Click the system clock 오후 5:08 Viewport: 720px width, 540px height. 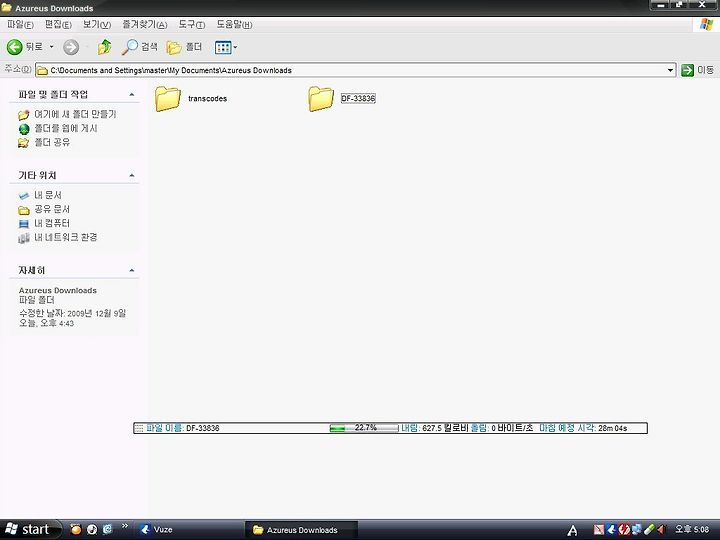692,529
